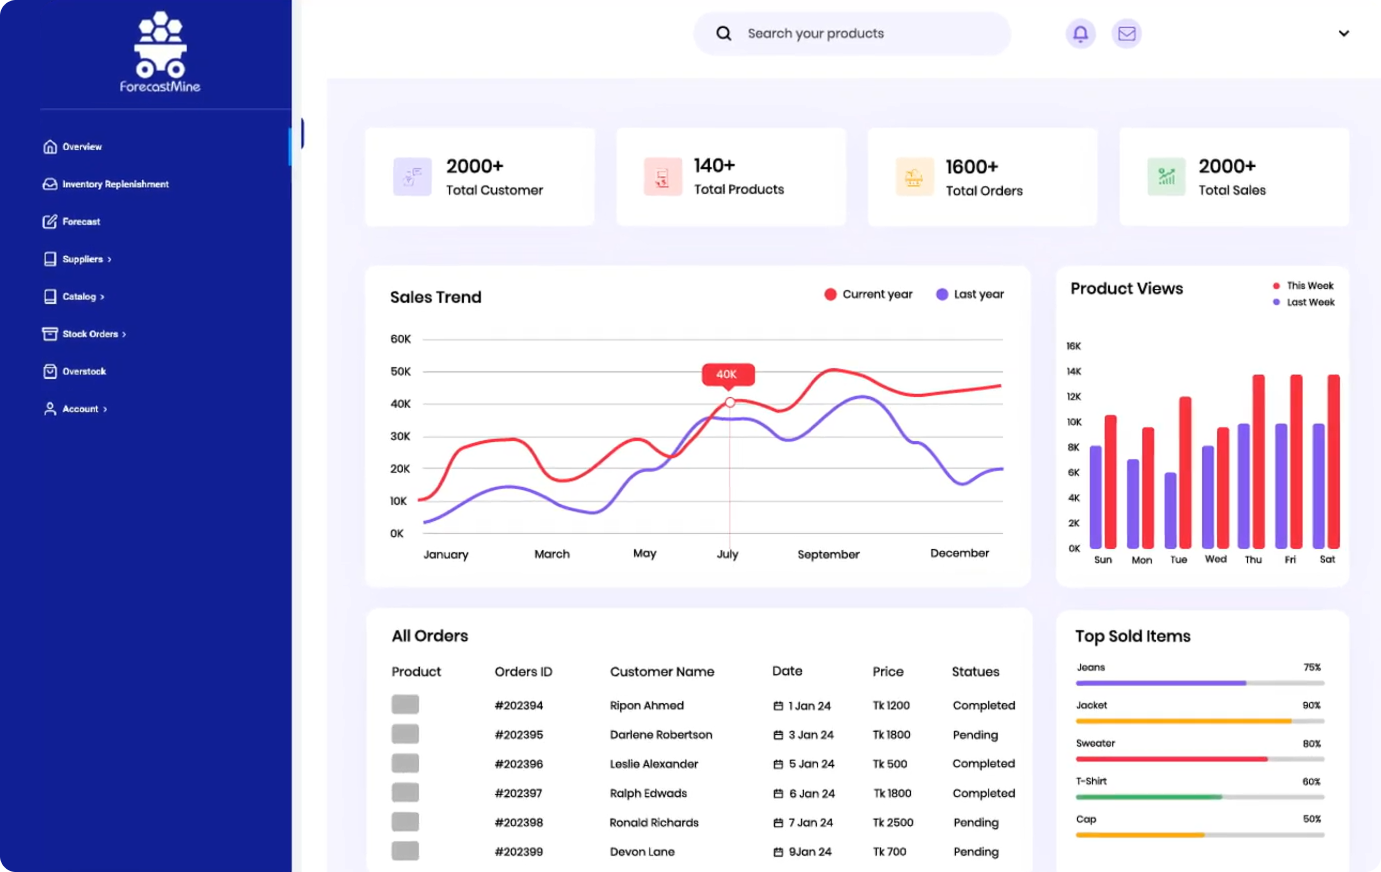Toggle the Current year legend series
Image resolution: width=1381 pixels, height=872 pixels.
point(868,294)
